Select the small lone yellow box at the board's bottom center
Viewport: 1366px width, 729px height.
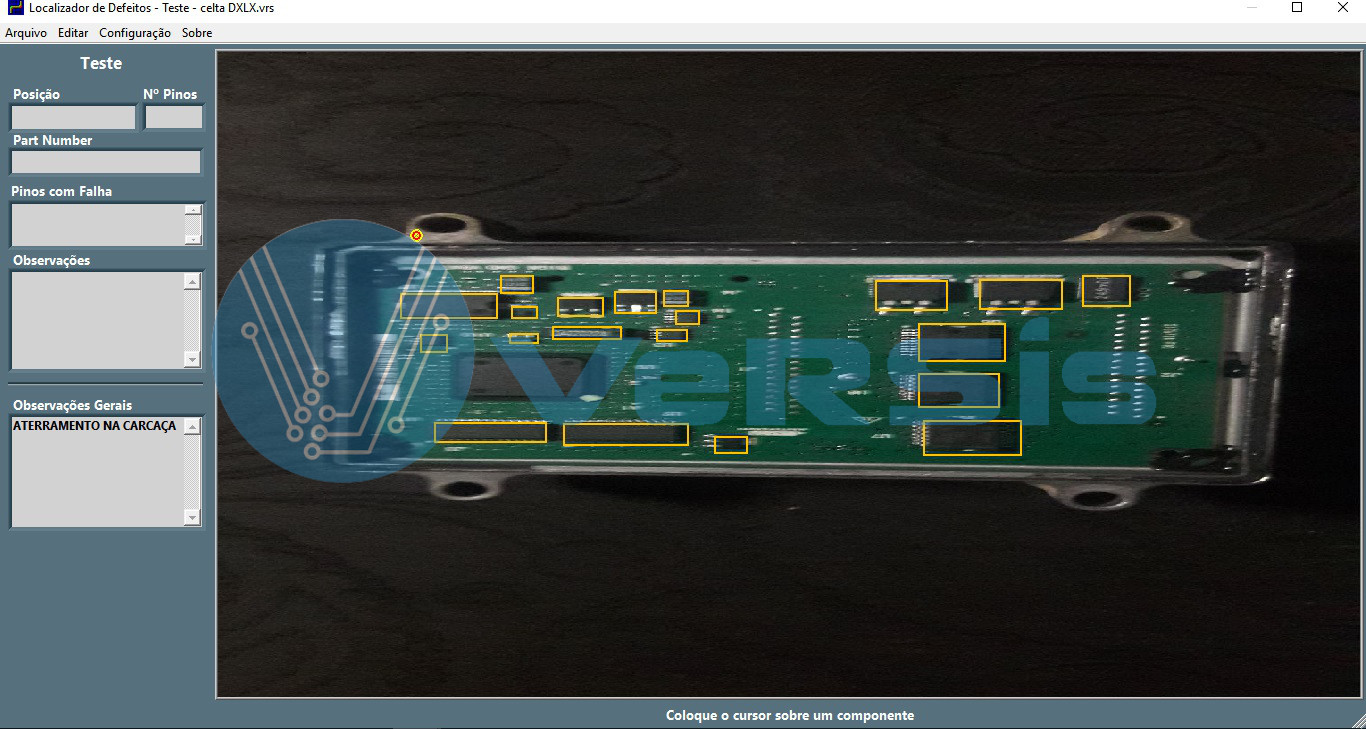(731, 445)
